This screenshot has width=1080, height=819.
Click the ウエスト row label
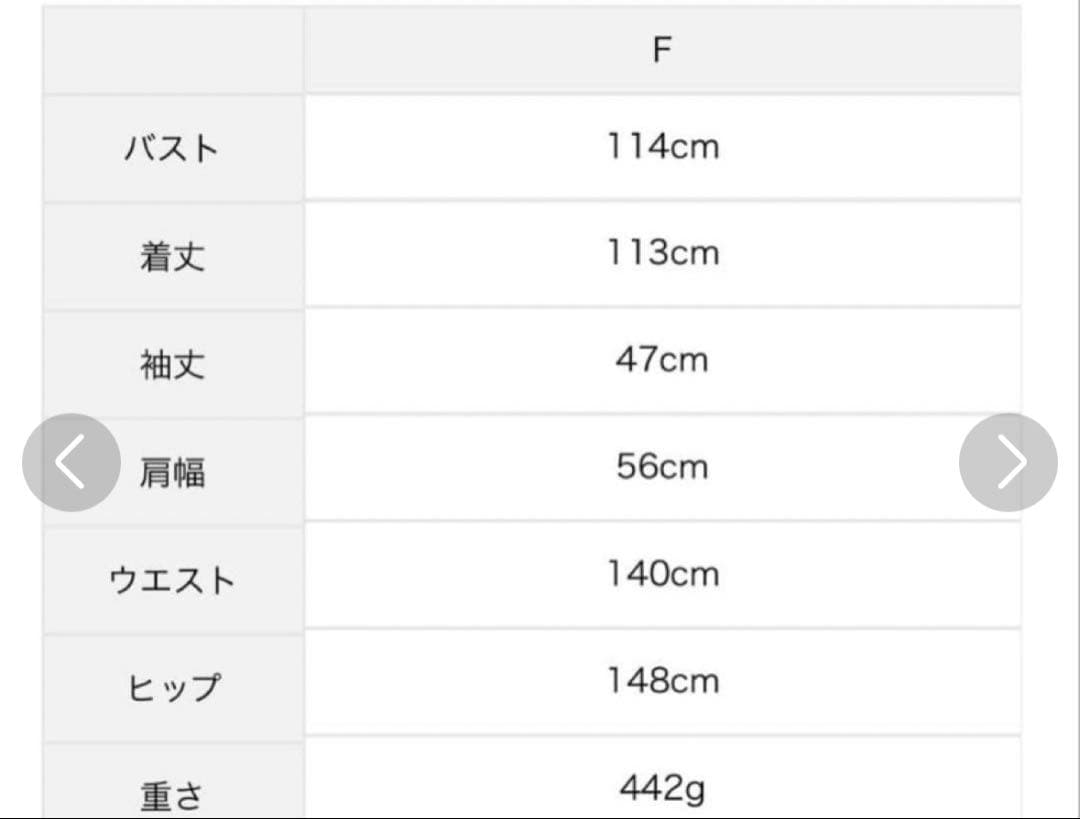coord(172,579)
